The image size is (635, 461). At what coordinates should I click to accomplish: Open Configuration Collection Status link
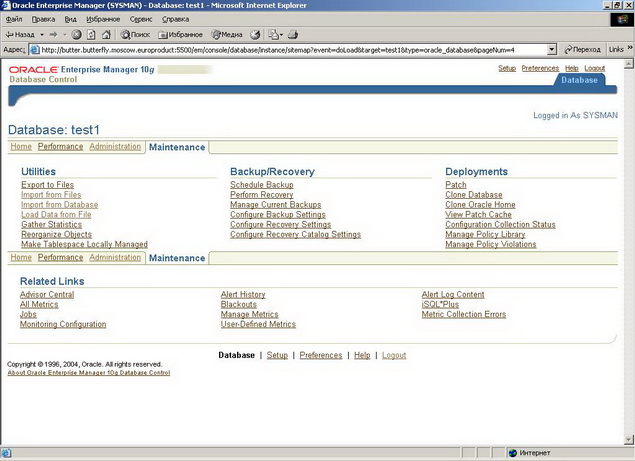pyautogui.click(x=500, y=224)
